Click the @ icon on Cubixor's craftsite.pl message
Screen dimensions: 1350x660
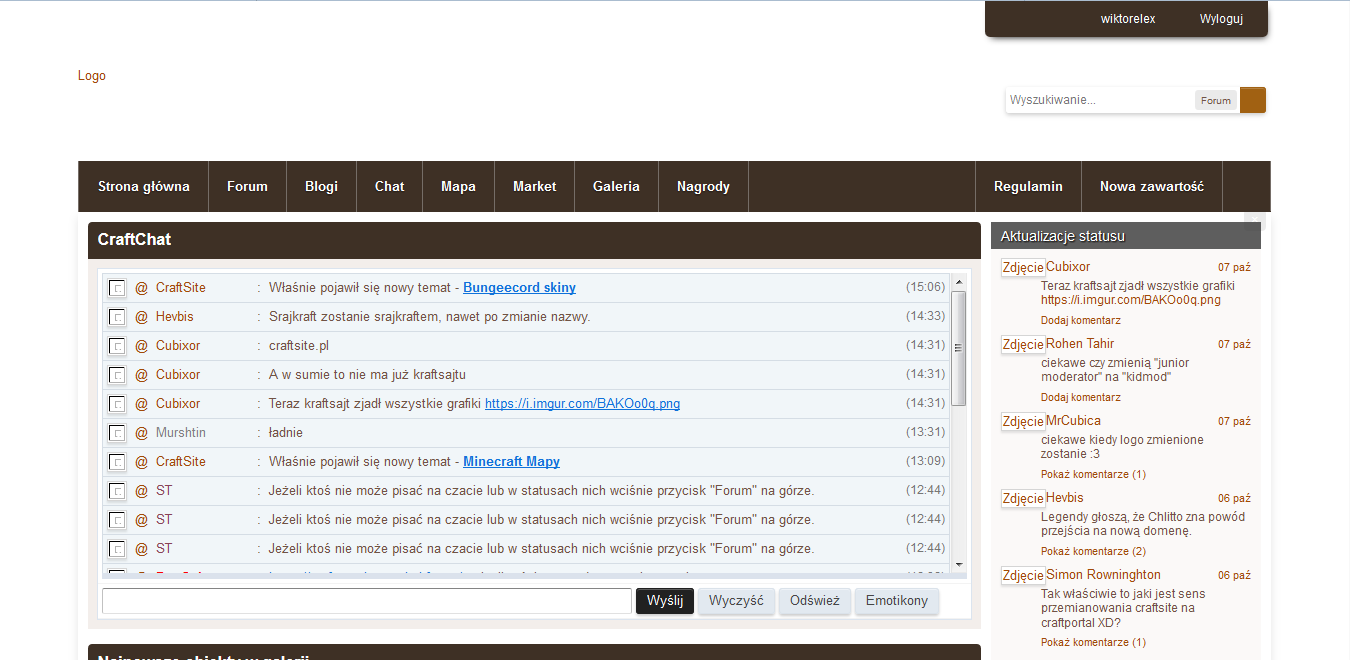click(141, 345)
